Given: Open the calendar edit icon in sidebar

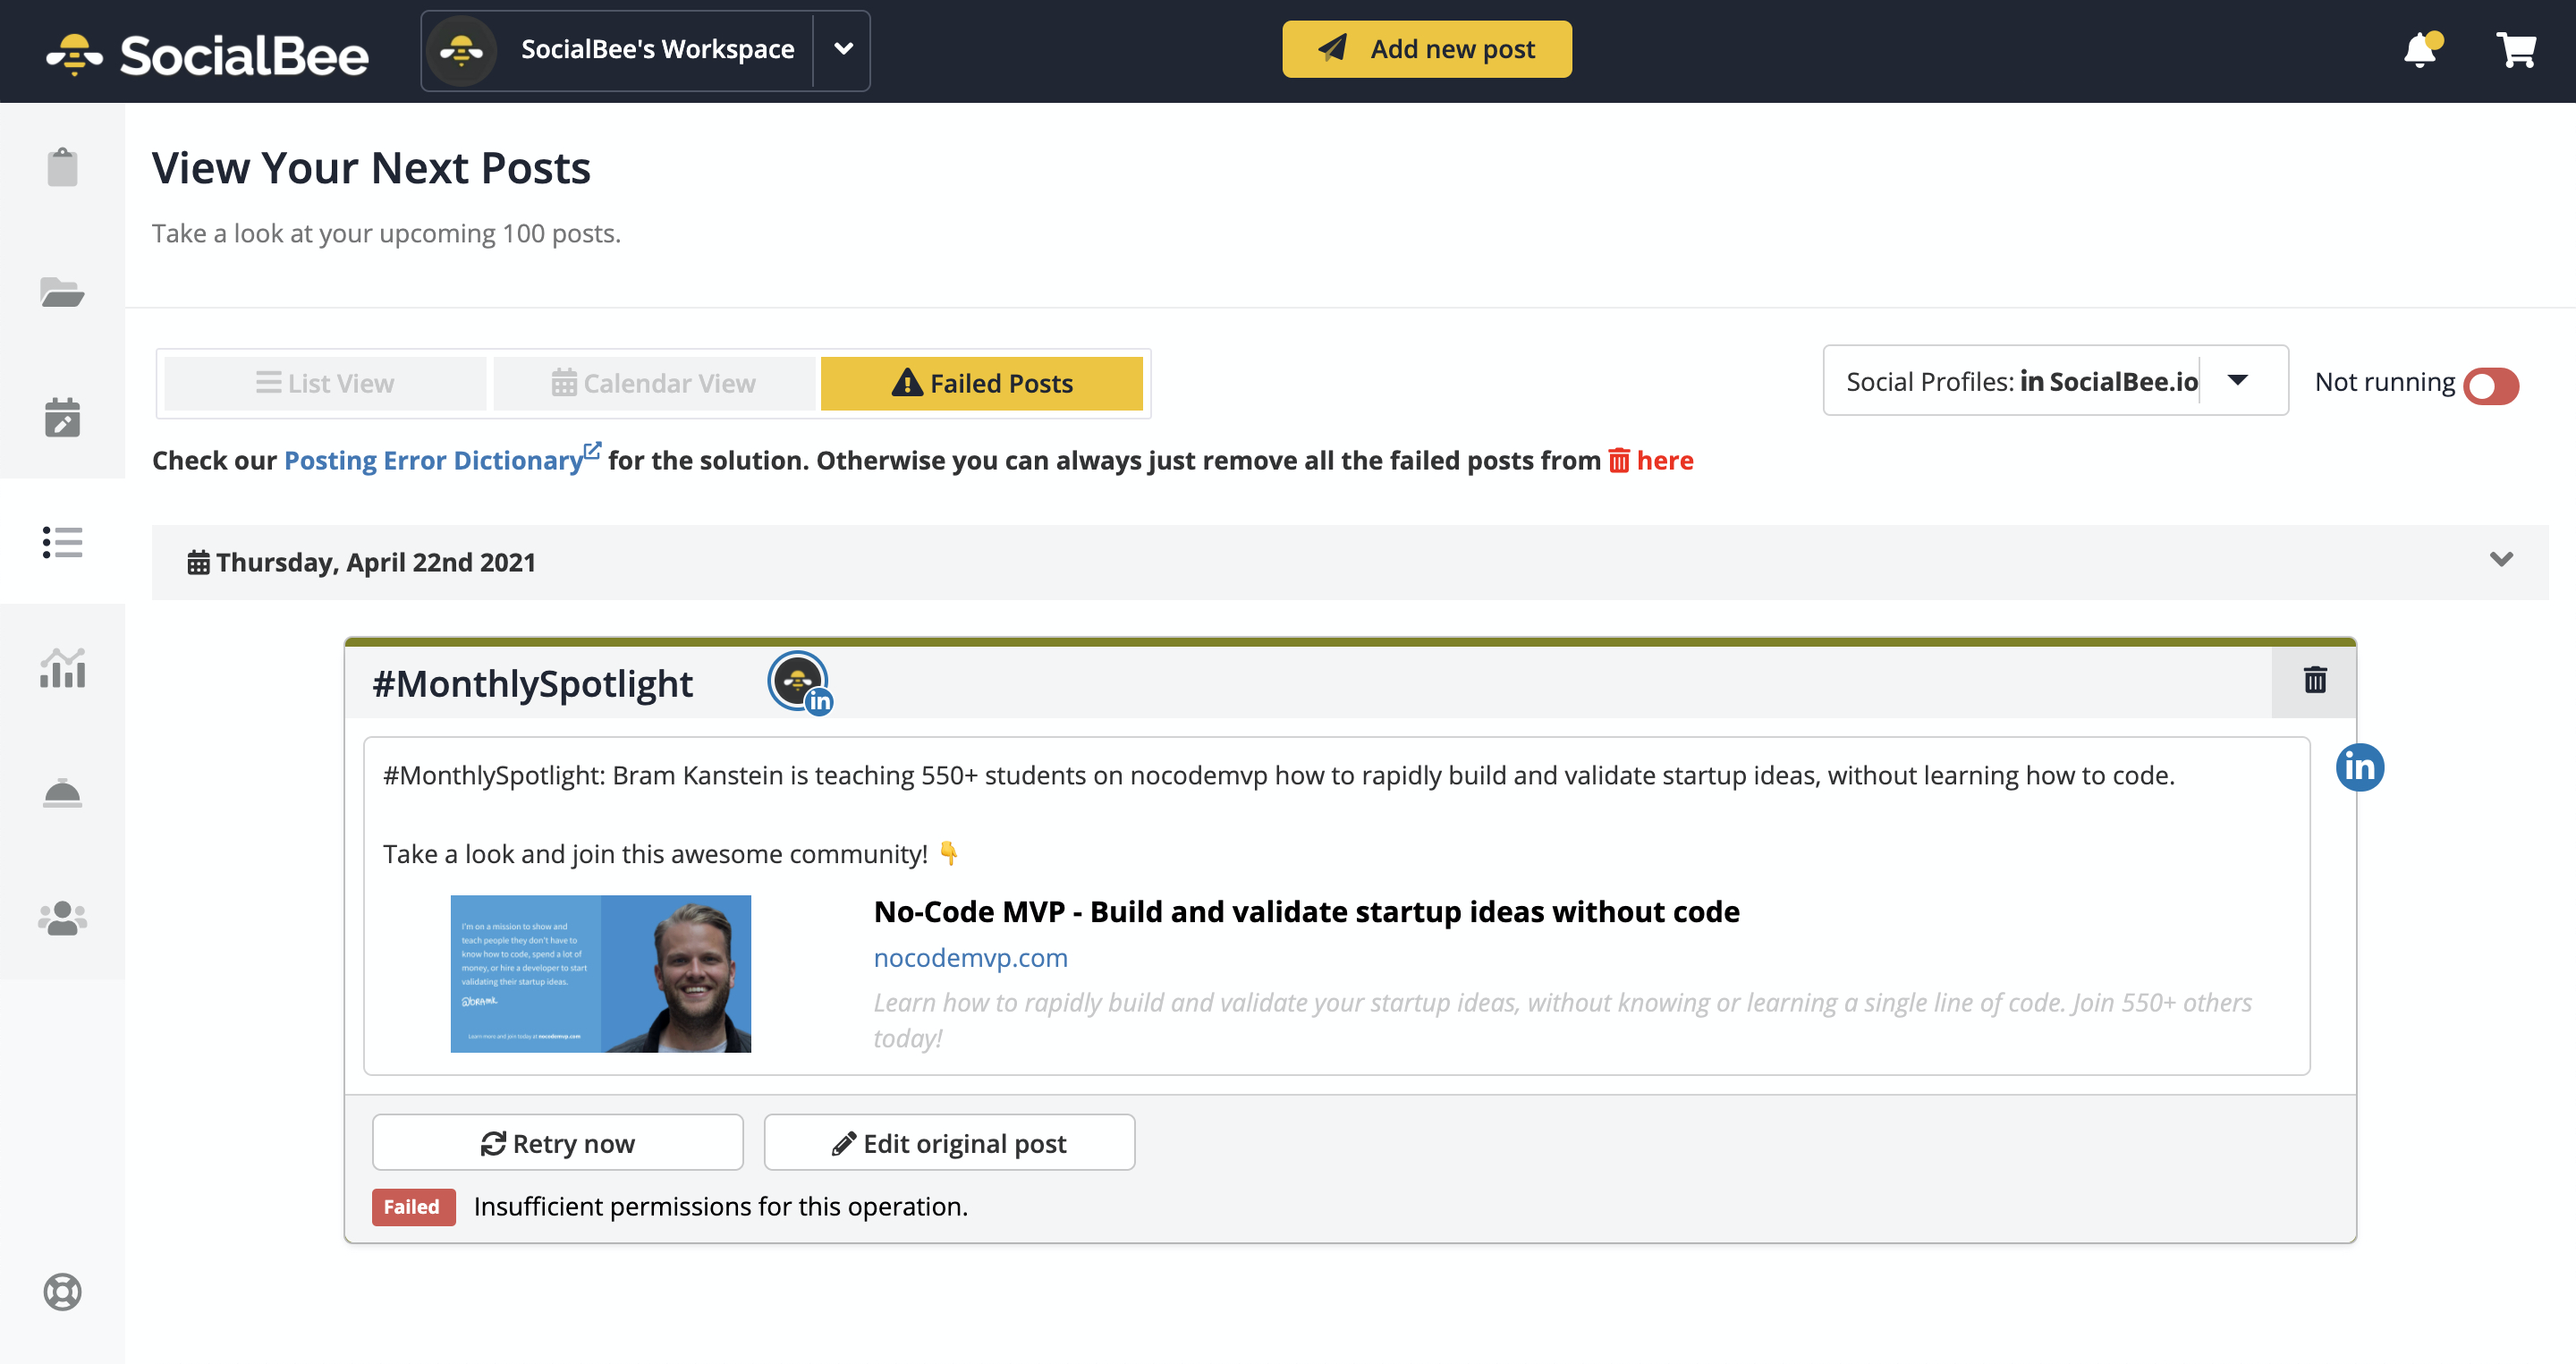Looking at the screenshot, I should 62,417.
